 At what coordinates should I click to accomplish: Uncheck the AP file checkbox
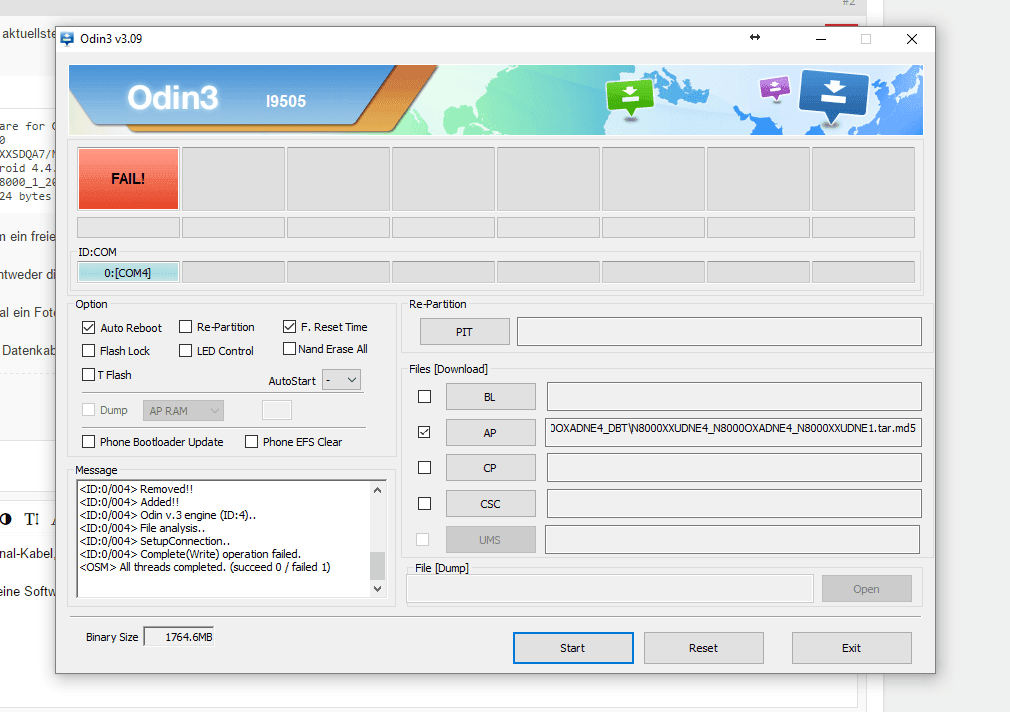tap(424, 432)
